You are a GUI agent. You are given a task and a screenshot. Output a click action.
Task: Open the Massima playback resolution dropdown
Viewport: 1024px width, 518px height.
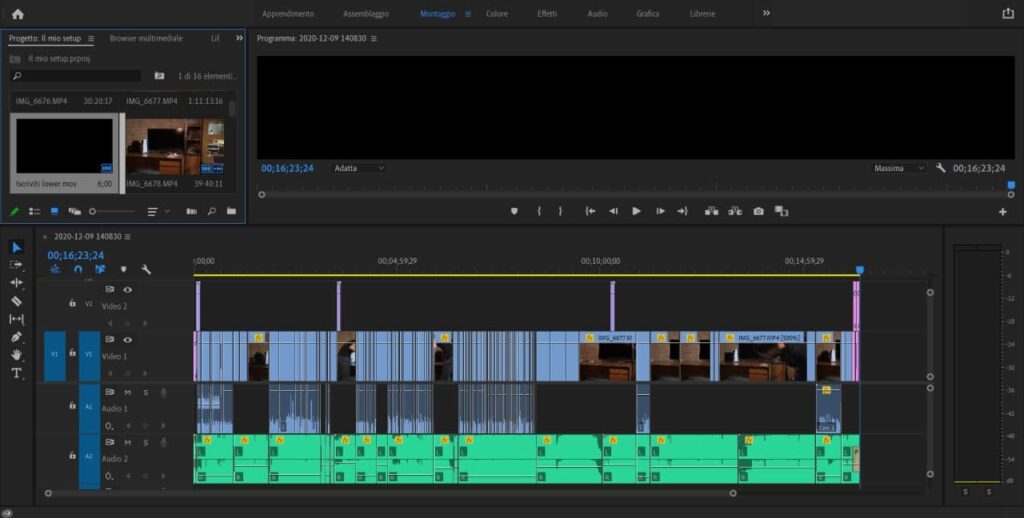899,168
